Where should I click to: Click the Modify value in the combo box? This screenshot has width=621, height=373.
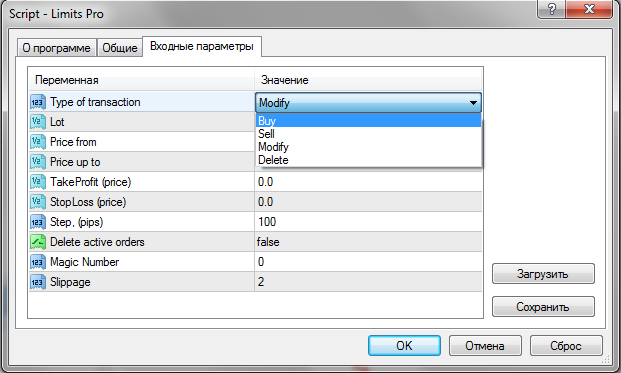274,103
